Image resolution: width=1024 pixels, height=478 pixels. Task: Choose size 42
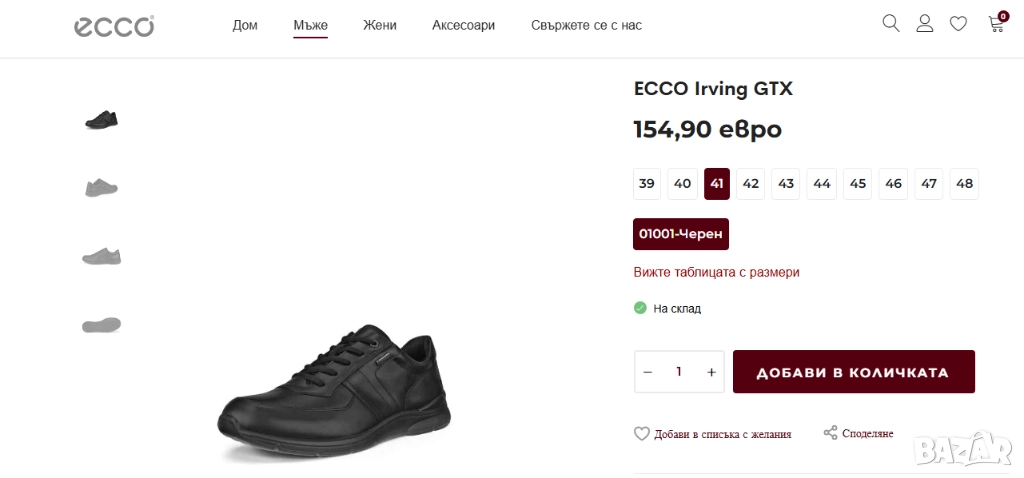pyautogui.click(x=751, y=183)
